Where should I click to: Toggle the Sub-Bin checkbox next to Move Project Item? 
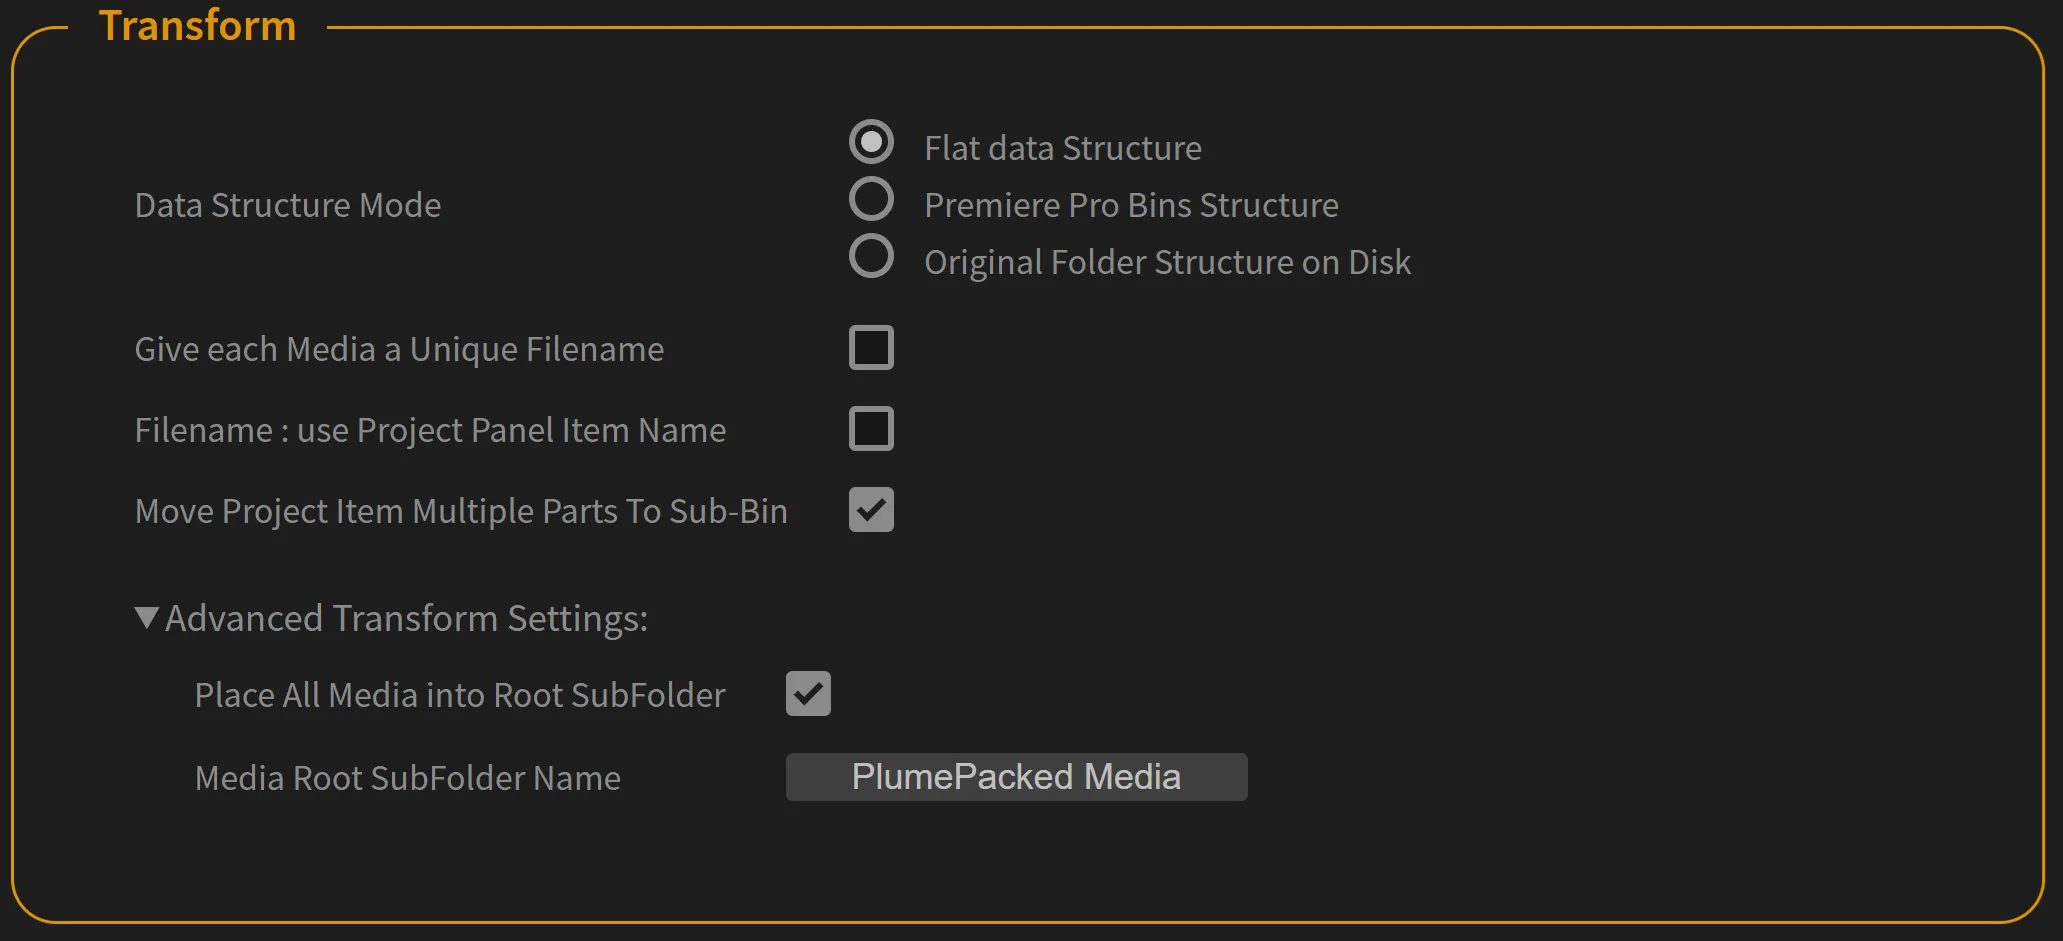point(870,510)
